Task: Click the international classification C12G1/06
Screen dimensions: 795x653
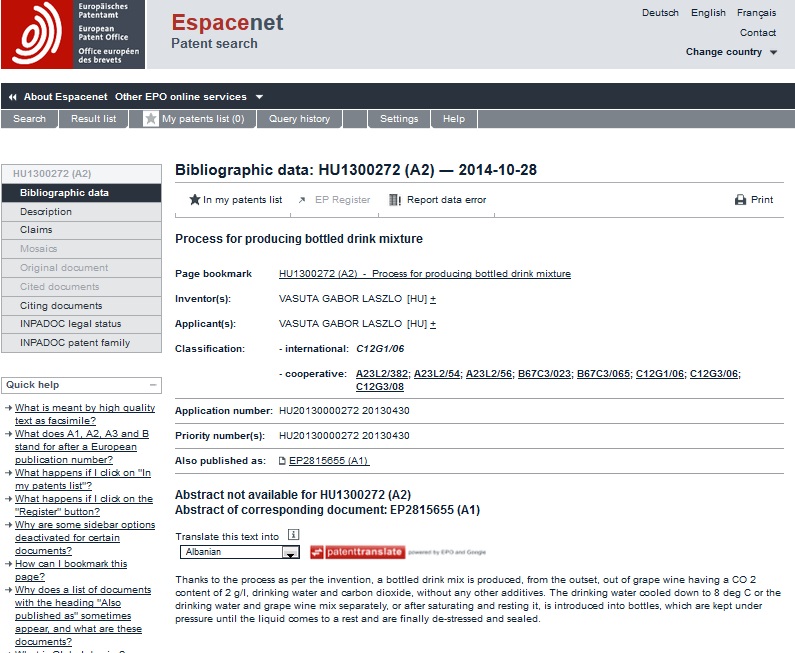Action: (380, 349)
